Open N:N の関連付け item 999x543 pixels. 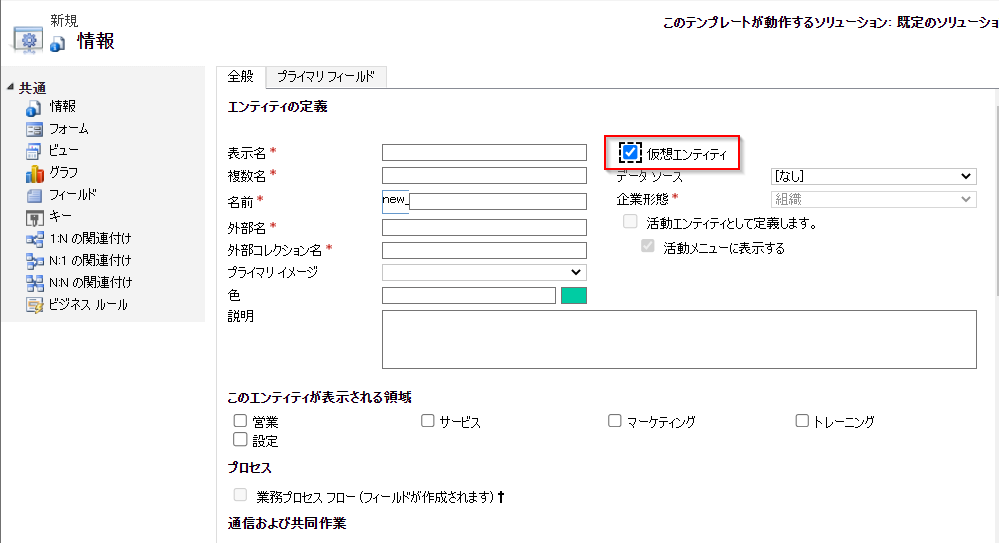point(90,282)
